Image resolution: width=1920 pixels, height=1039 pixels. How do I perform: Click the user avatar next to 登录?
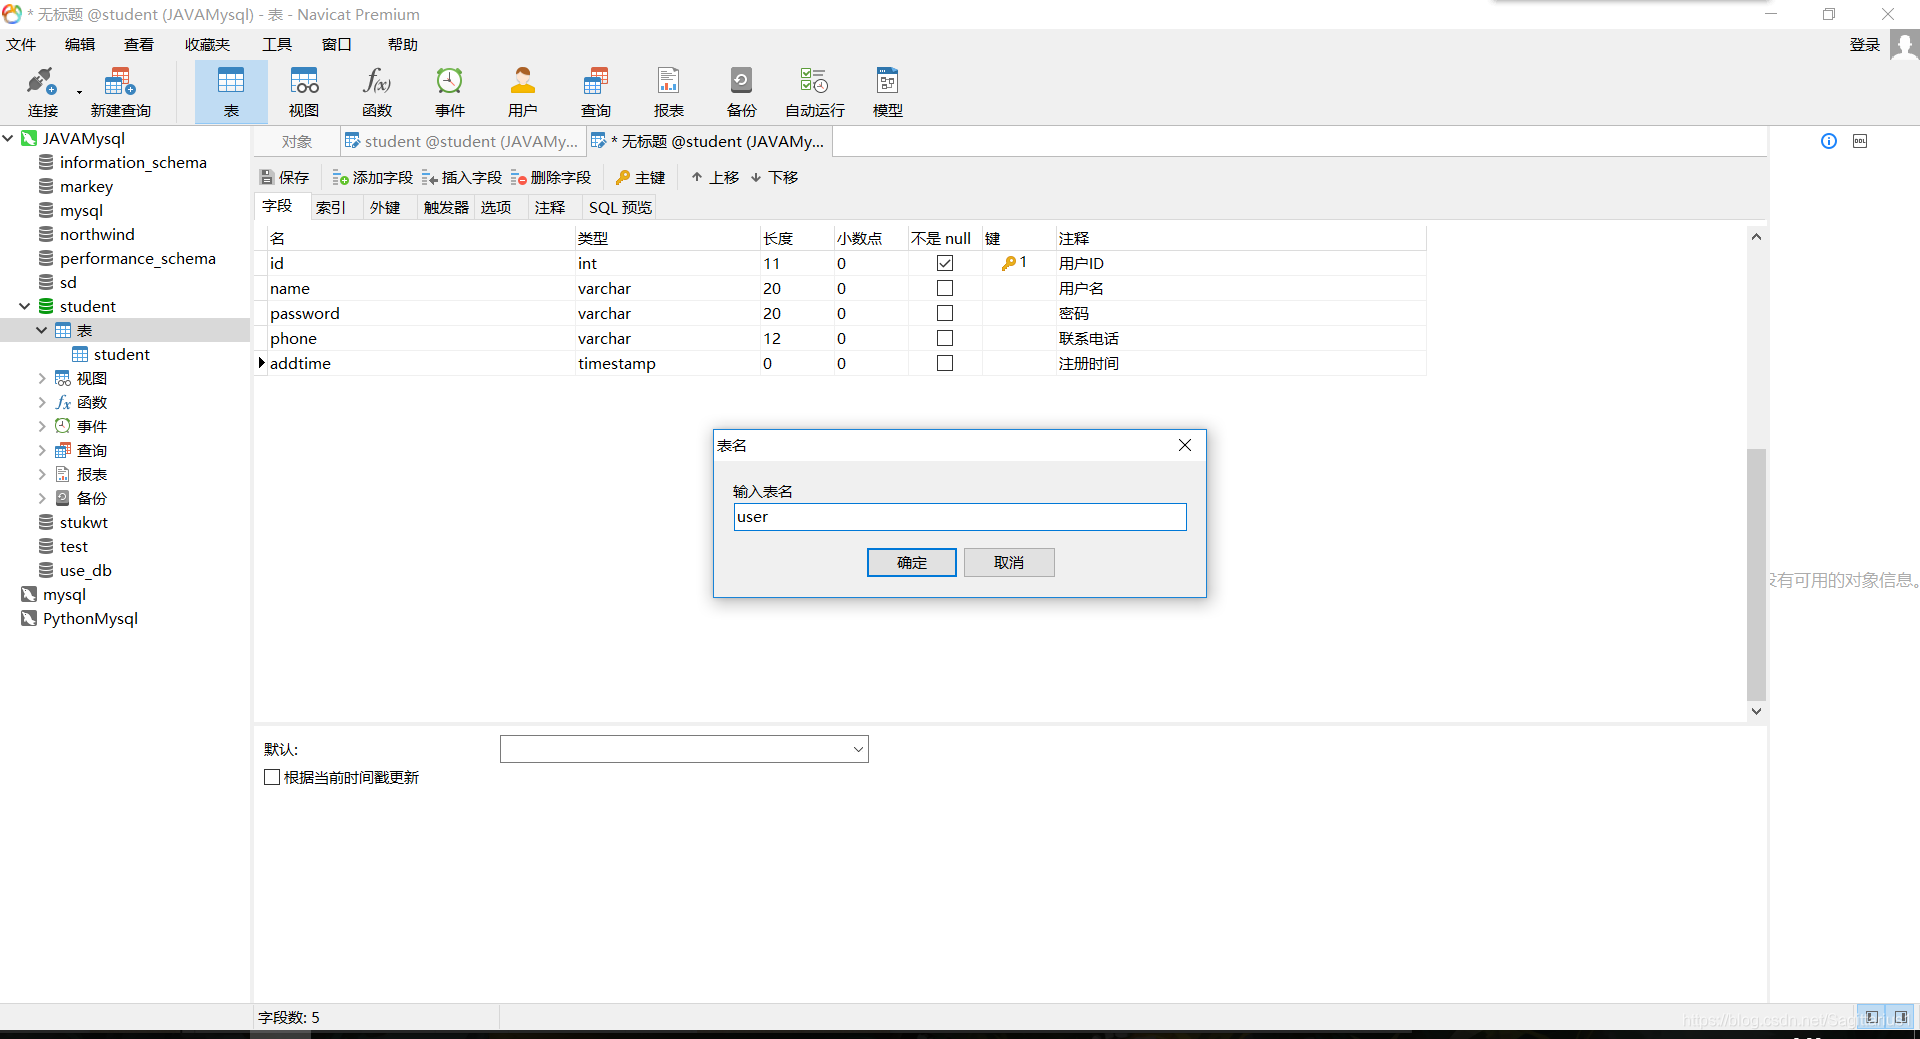coord(1904,45)
